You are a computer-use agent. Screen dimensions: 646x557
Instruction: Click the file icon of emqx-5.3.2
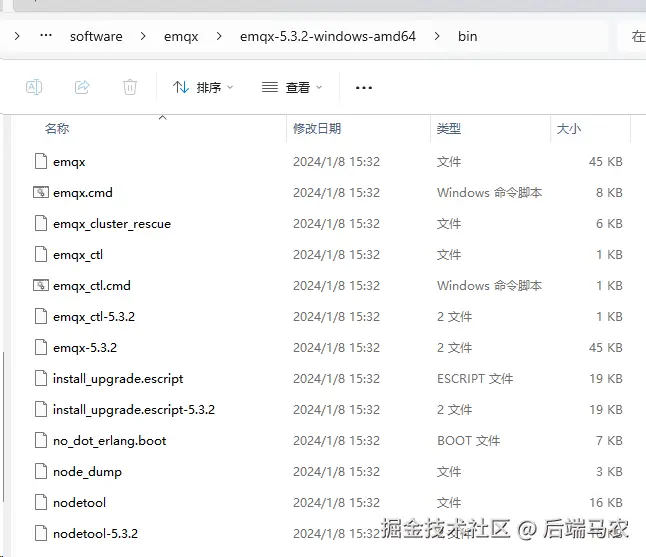41,347
